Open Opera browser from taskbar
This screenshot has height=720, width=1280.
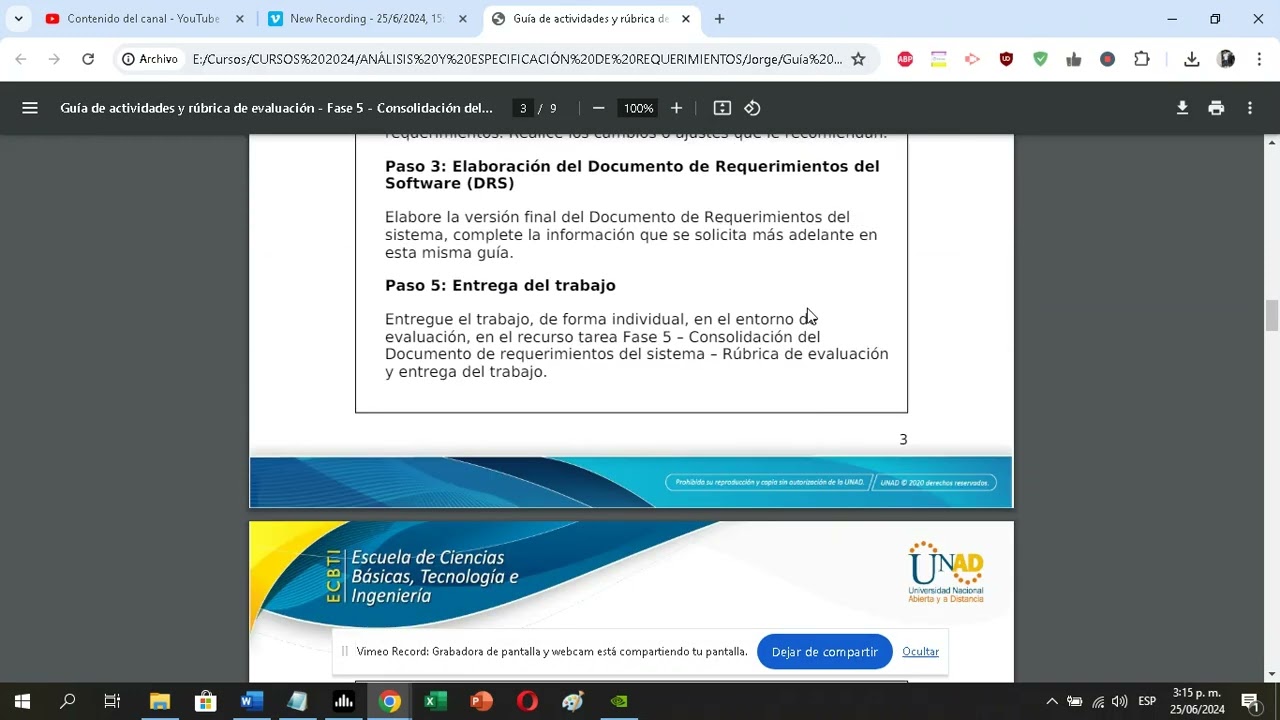tap(527, 701)
